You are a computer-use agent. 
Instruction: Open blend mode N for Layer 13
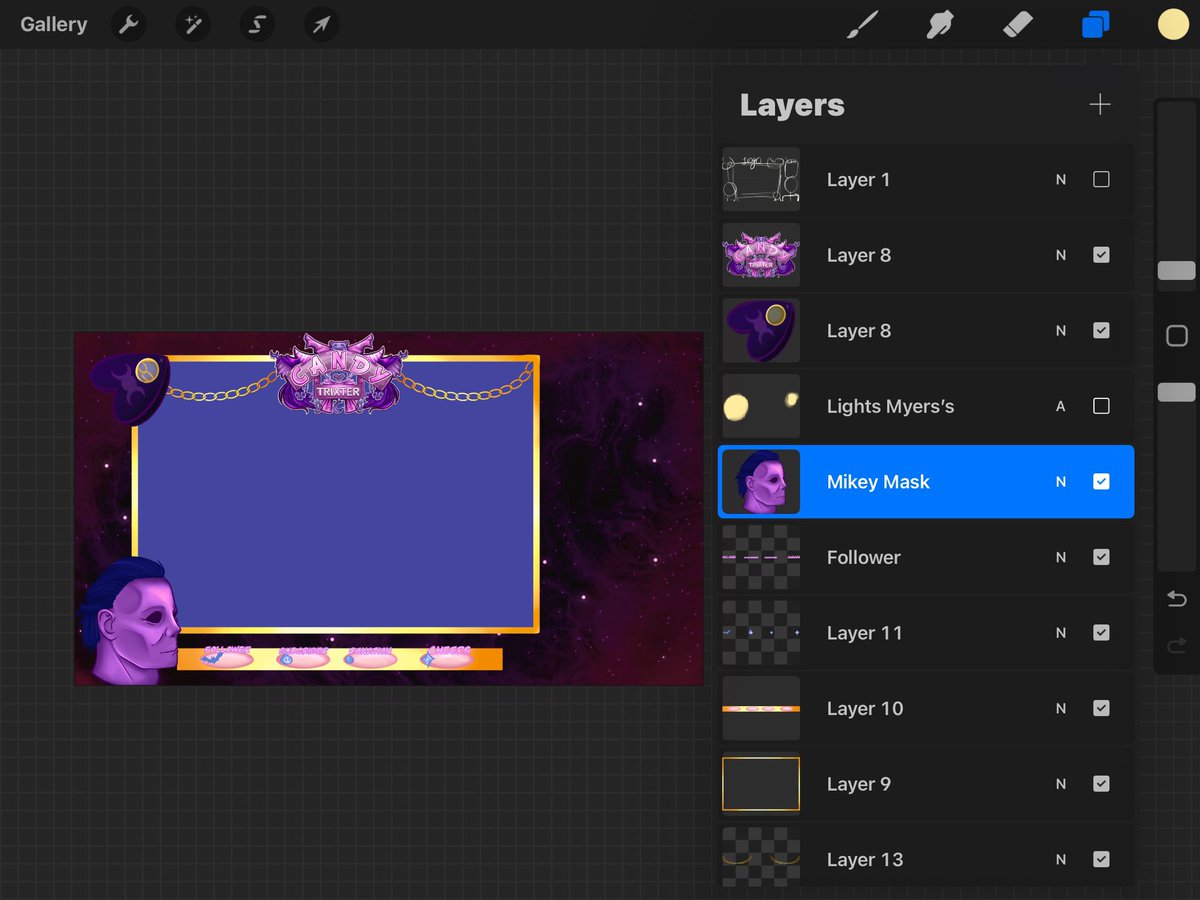pos(1061,859)
